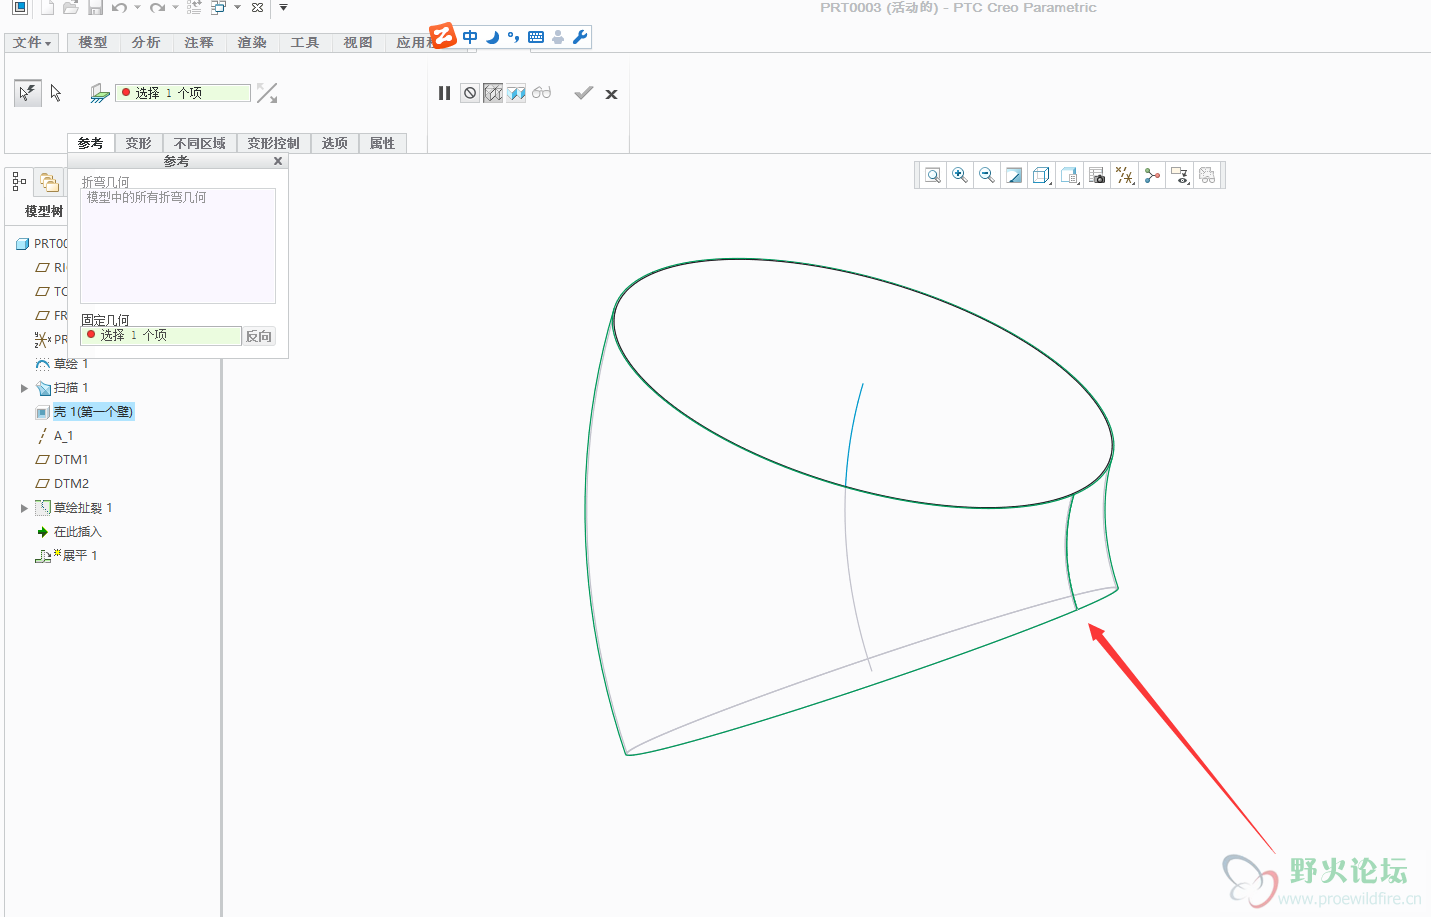Viewport: 1431px width, 917px height.
Task: Toggle the unattached preview mode button
Action: point(493,93)
